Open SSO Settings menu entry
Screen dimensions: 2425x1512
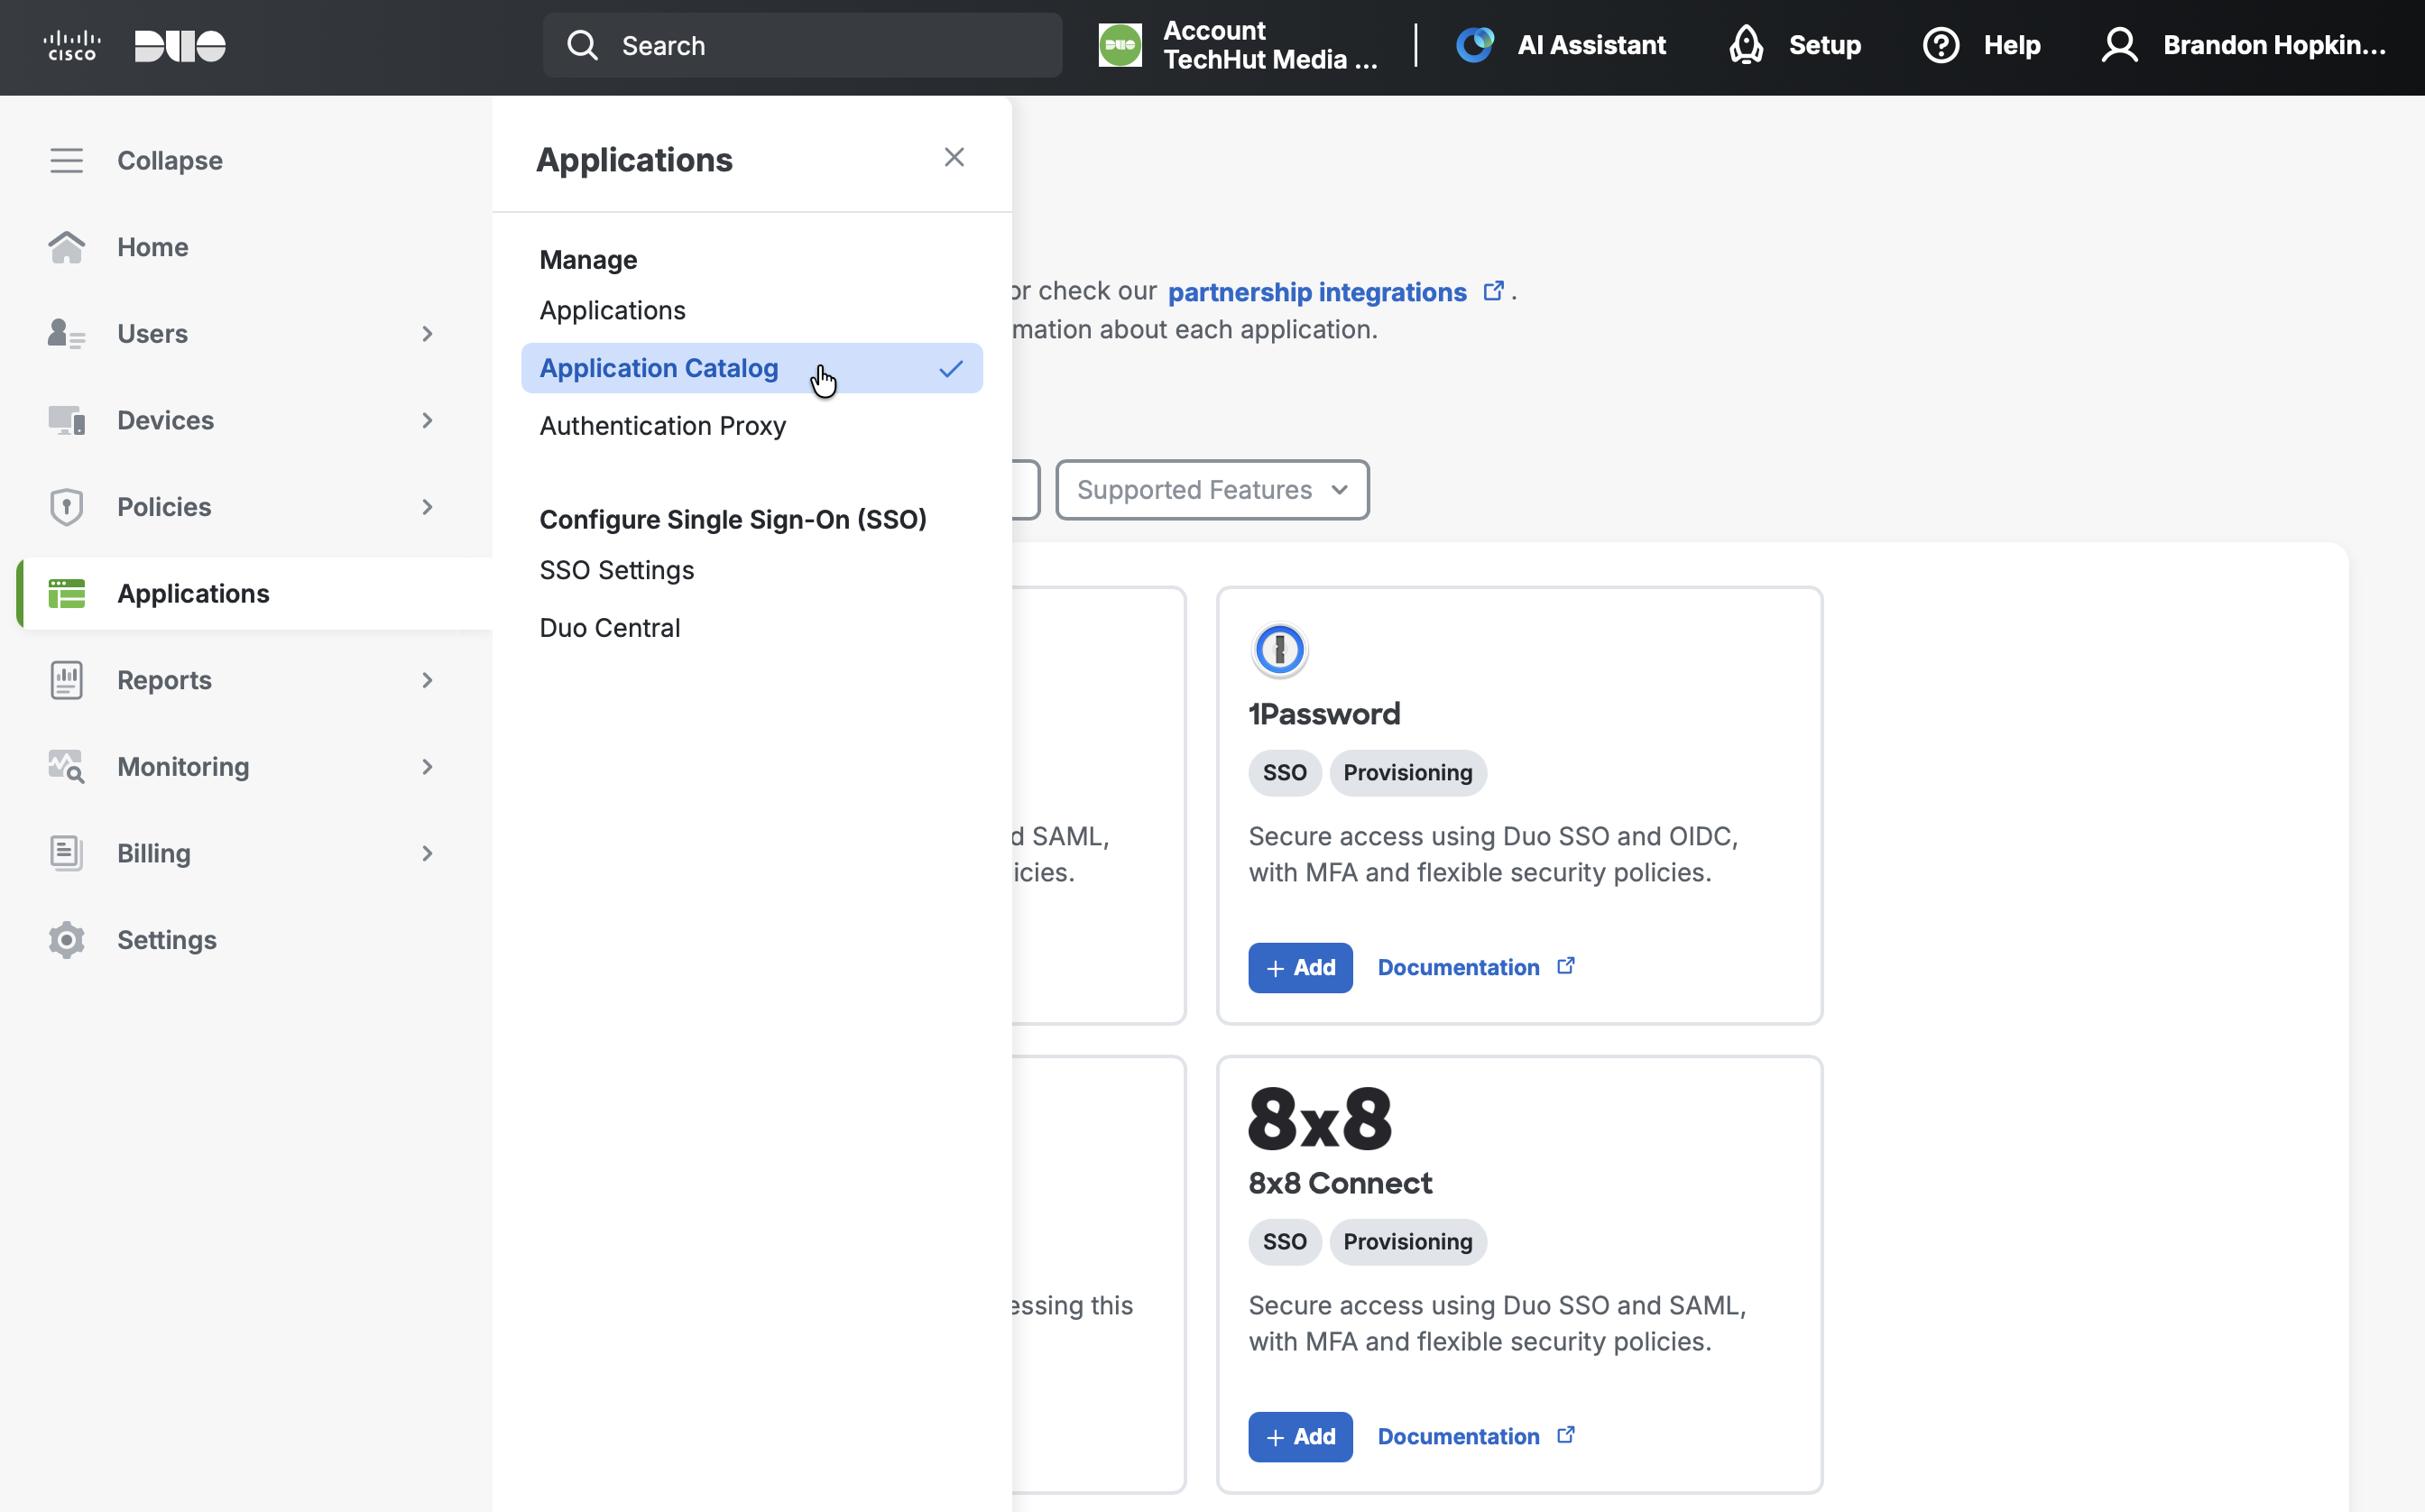pyautogui.click(x=616, y=570)
